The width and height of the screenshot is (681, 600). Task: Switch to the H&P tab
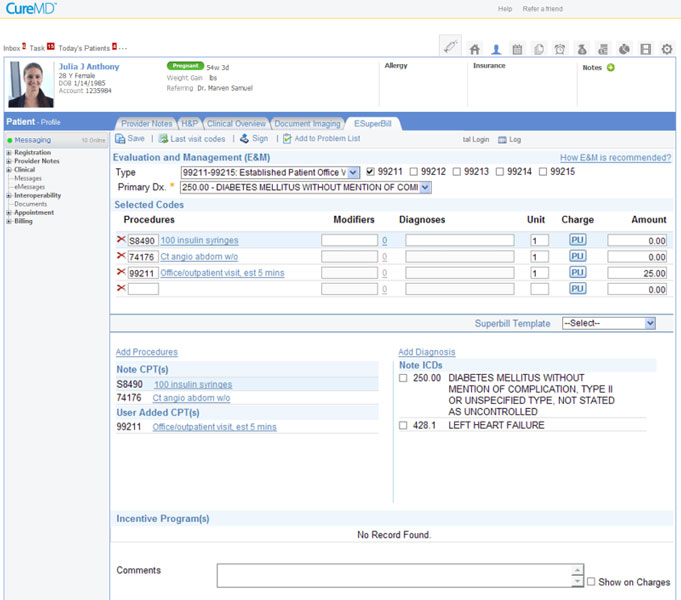(x=189, y=124)
